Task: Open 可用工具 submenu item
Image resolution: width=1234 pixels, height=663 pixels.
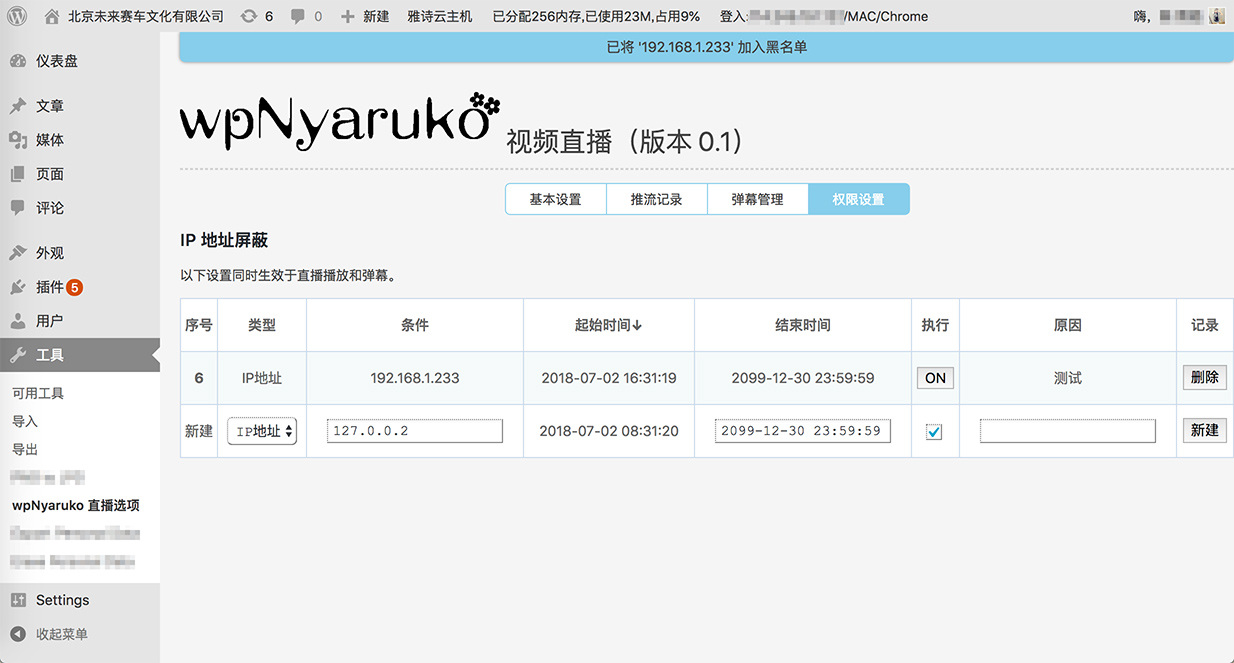Action: 38,394
